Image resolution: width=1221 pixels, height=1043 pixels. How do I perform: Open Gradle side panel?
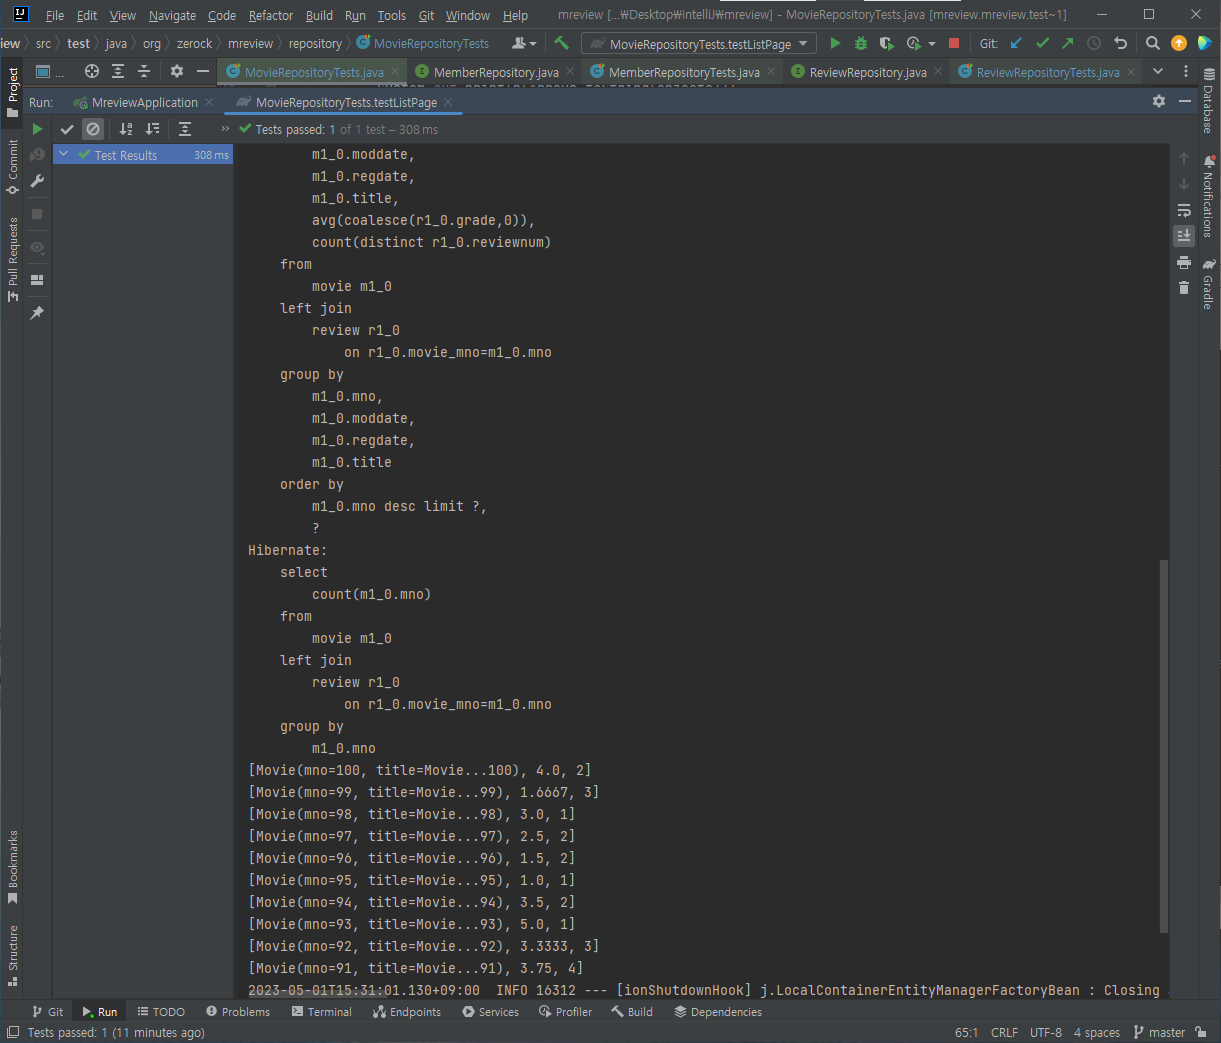click(1208, 284)
